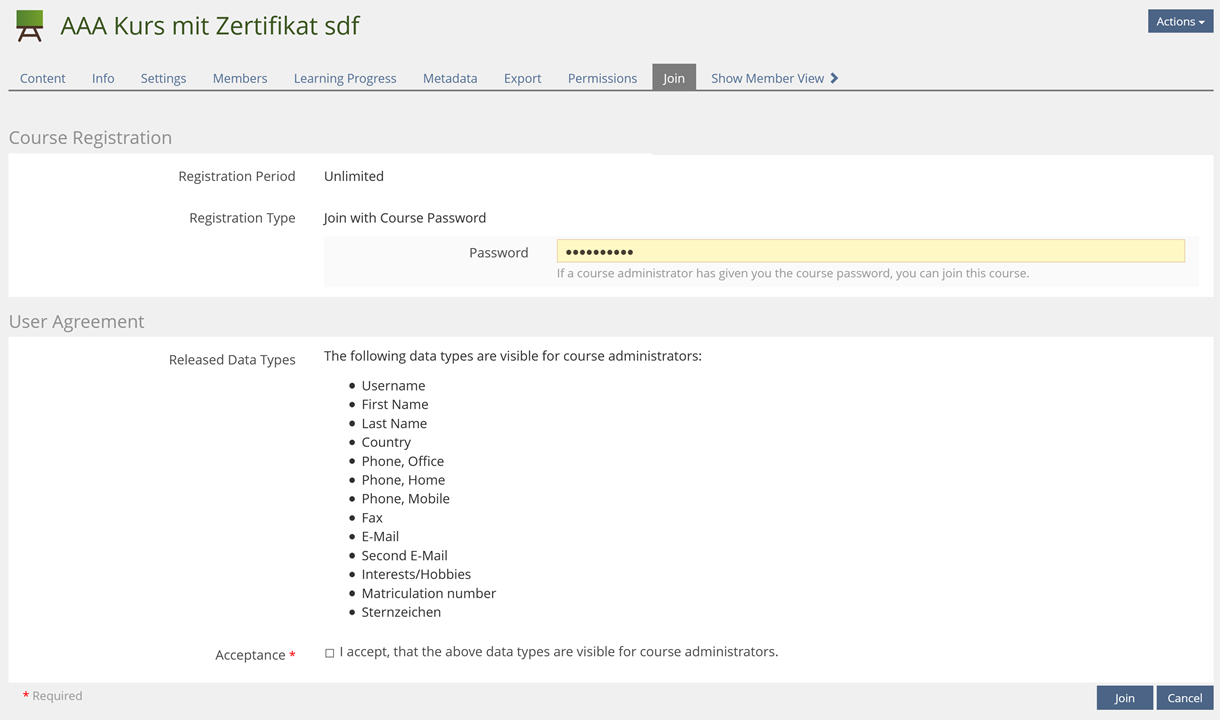Viewport: 1220px width, 720px height.
Task: Click the Show Member View link
Action: coord(767,78)
